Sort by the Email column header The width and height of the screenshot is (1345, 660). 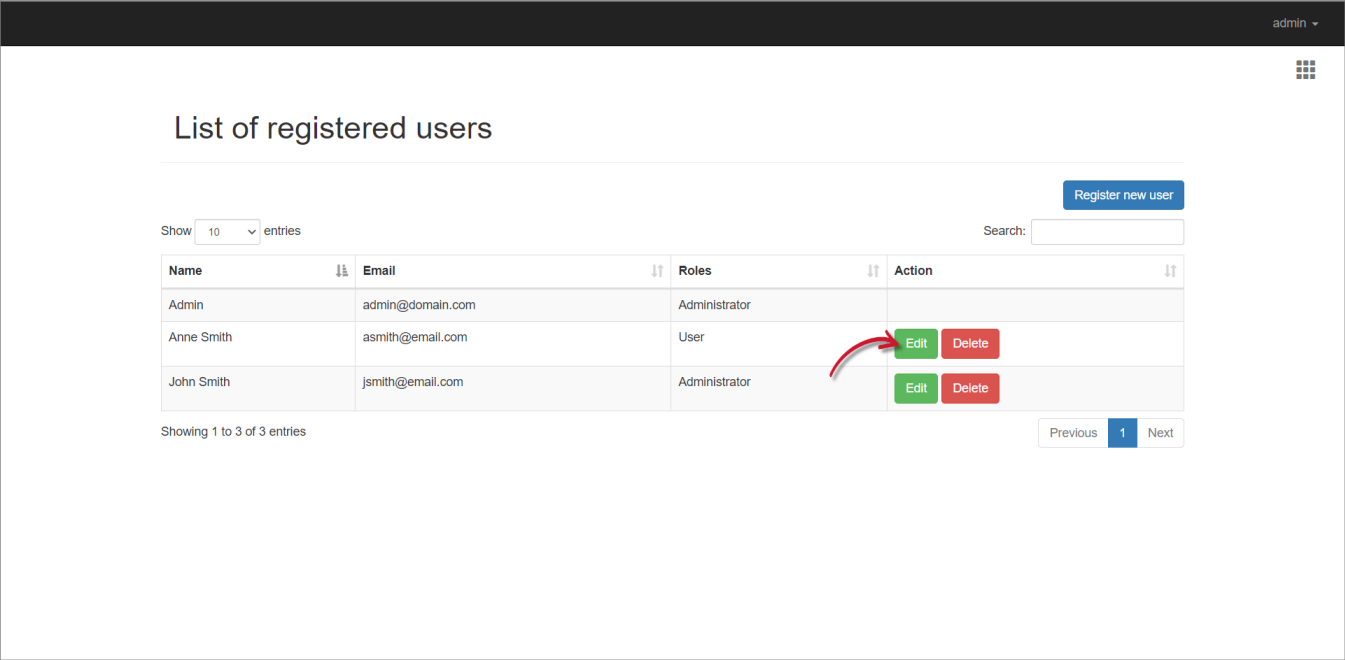(379, 270)
